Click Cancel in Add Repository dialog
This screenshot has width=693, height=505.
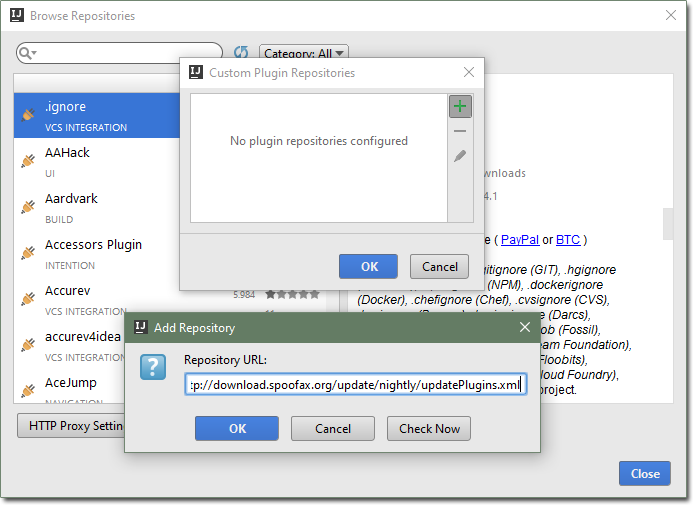click(333, 428)
